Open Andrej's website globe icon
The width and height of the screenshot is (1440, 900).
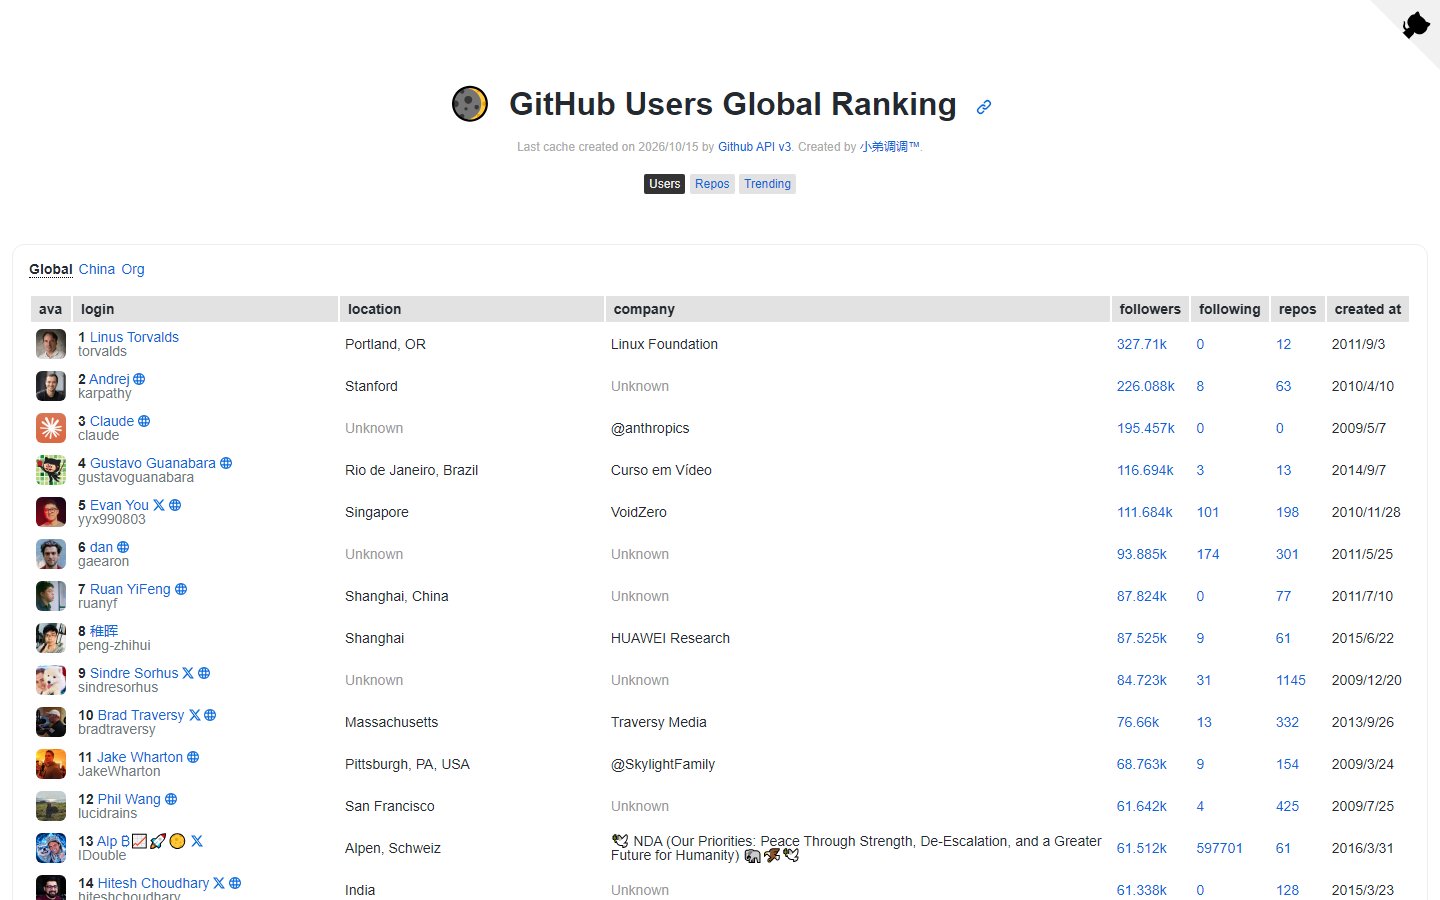pos(139,379)
